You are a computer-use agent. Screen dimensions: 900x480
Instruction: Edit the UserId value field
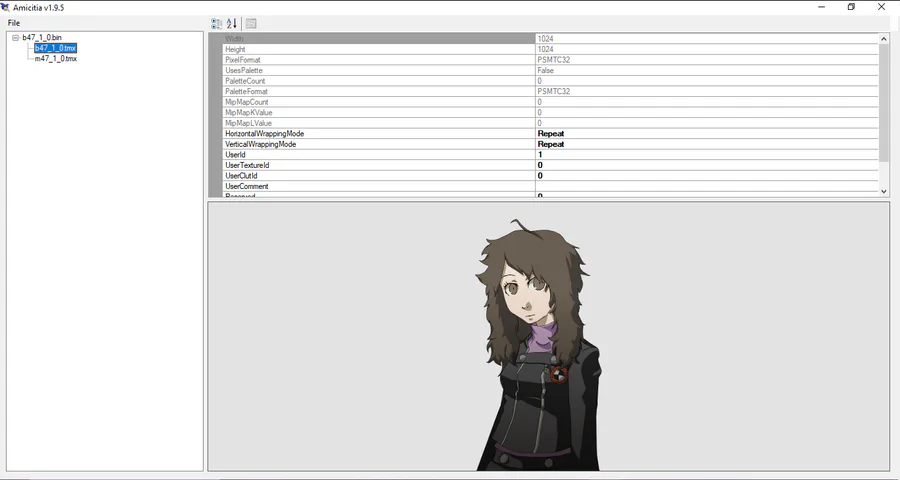(707, 154)
